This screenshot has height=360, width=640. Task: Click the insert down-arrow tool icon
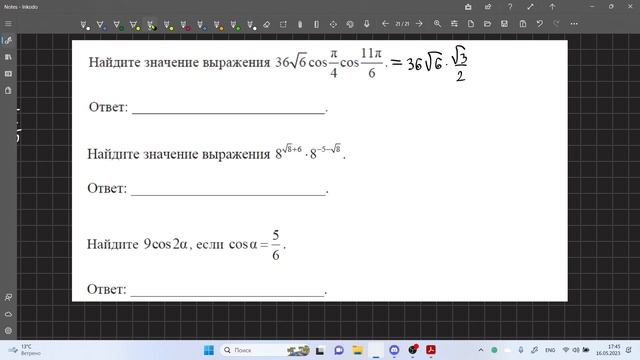pyautogui.click(x=367, y=24)
